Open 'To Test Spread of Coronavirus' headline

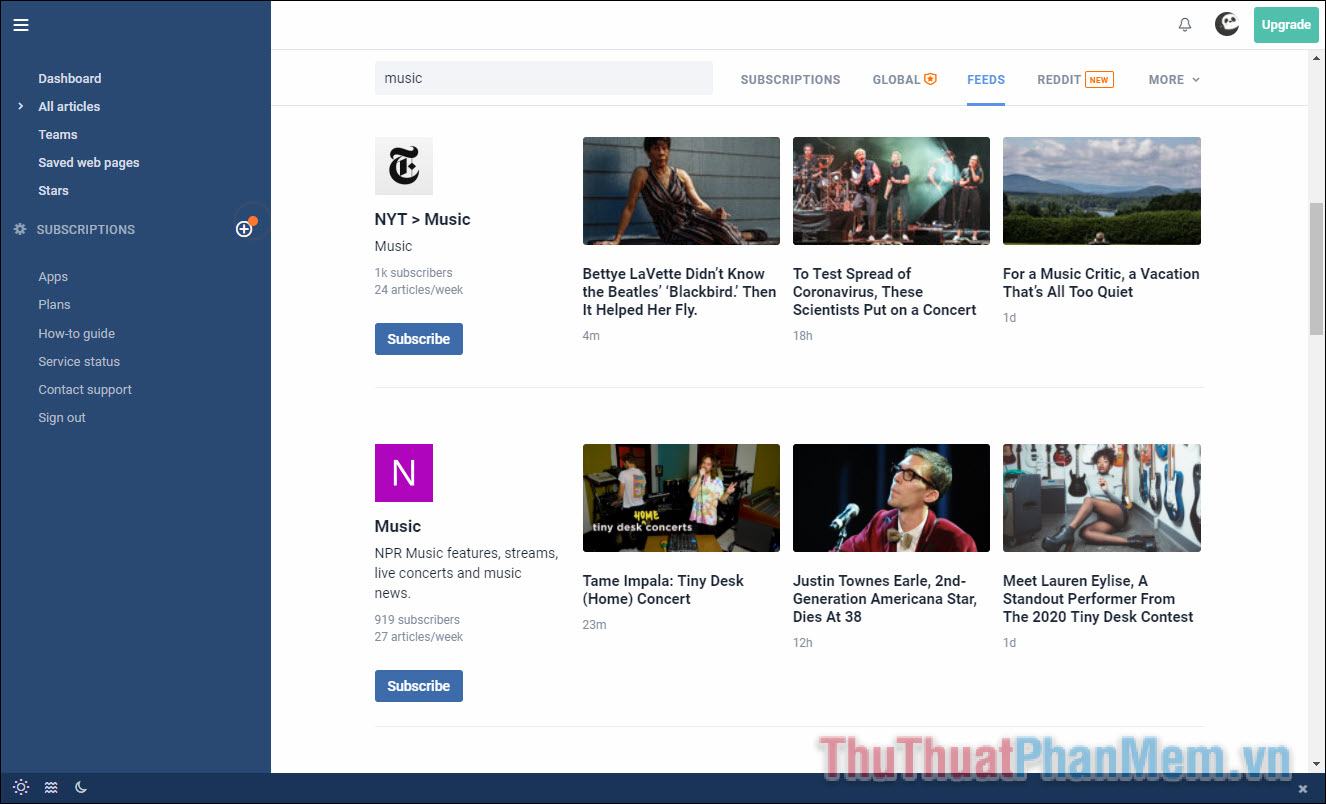tap(885, 292)
